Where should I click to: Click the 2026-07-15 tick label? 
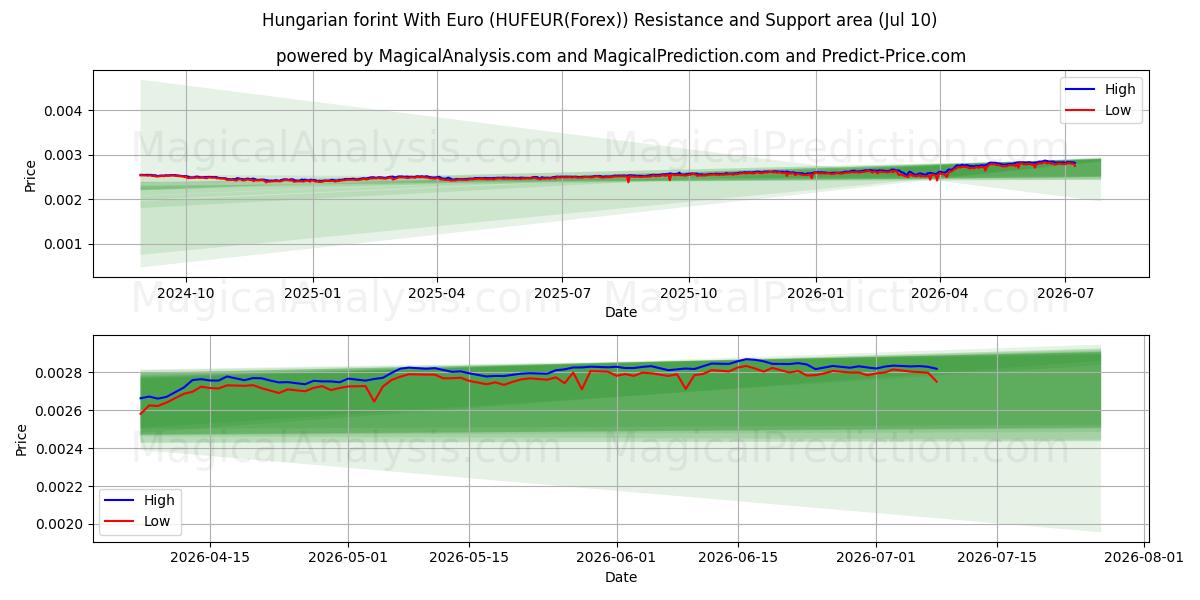coord(998,559)
